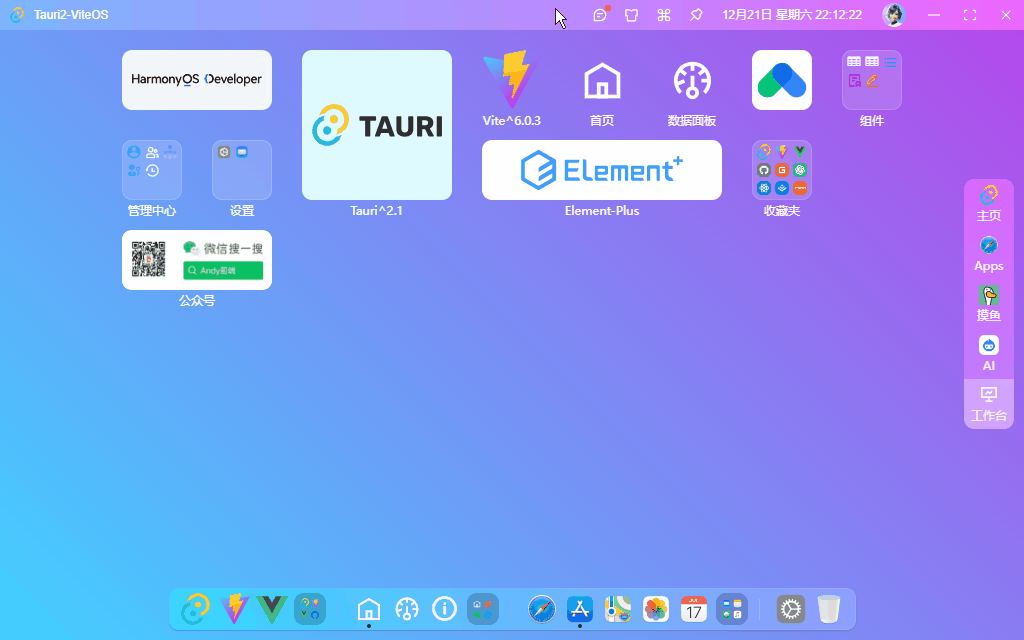
Task: Toggle the pin window icon
Action: tap(696, 14)
